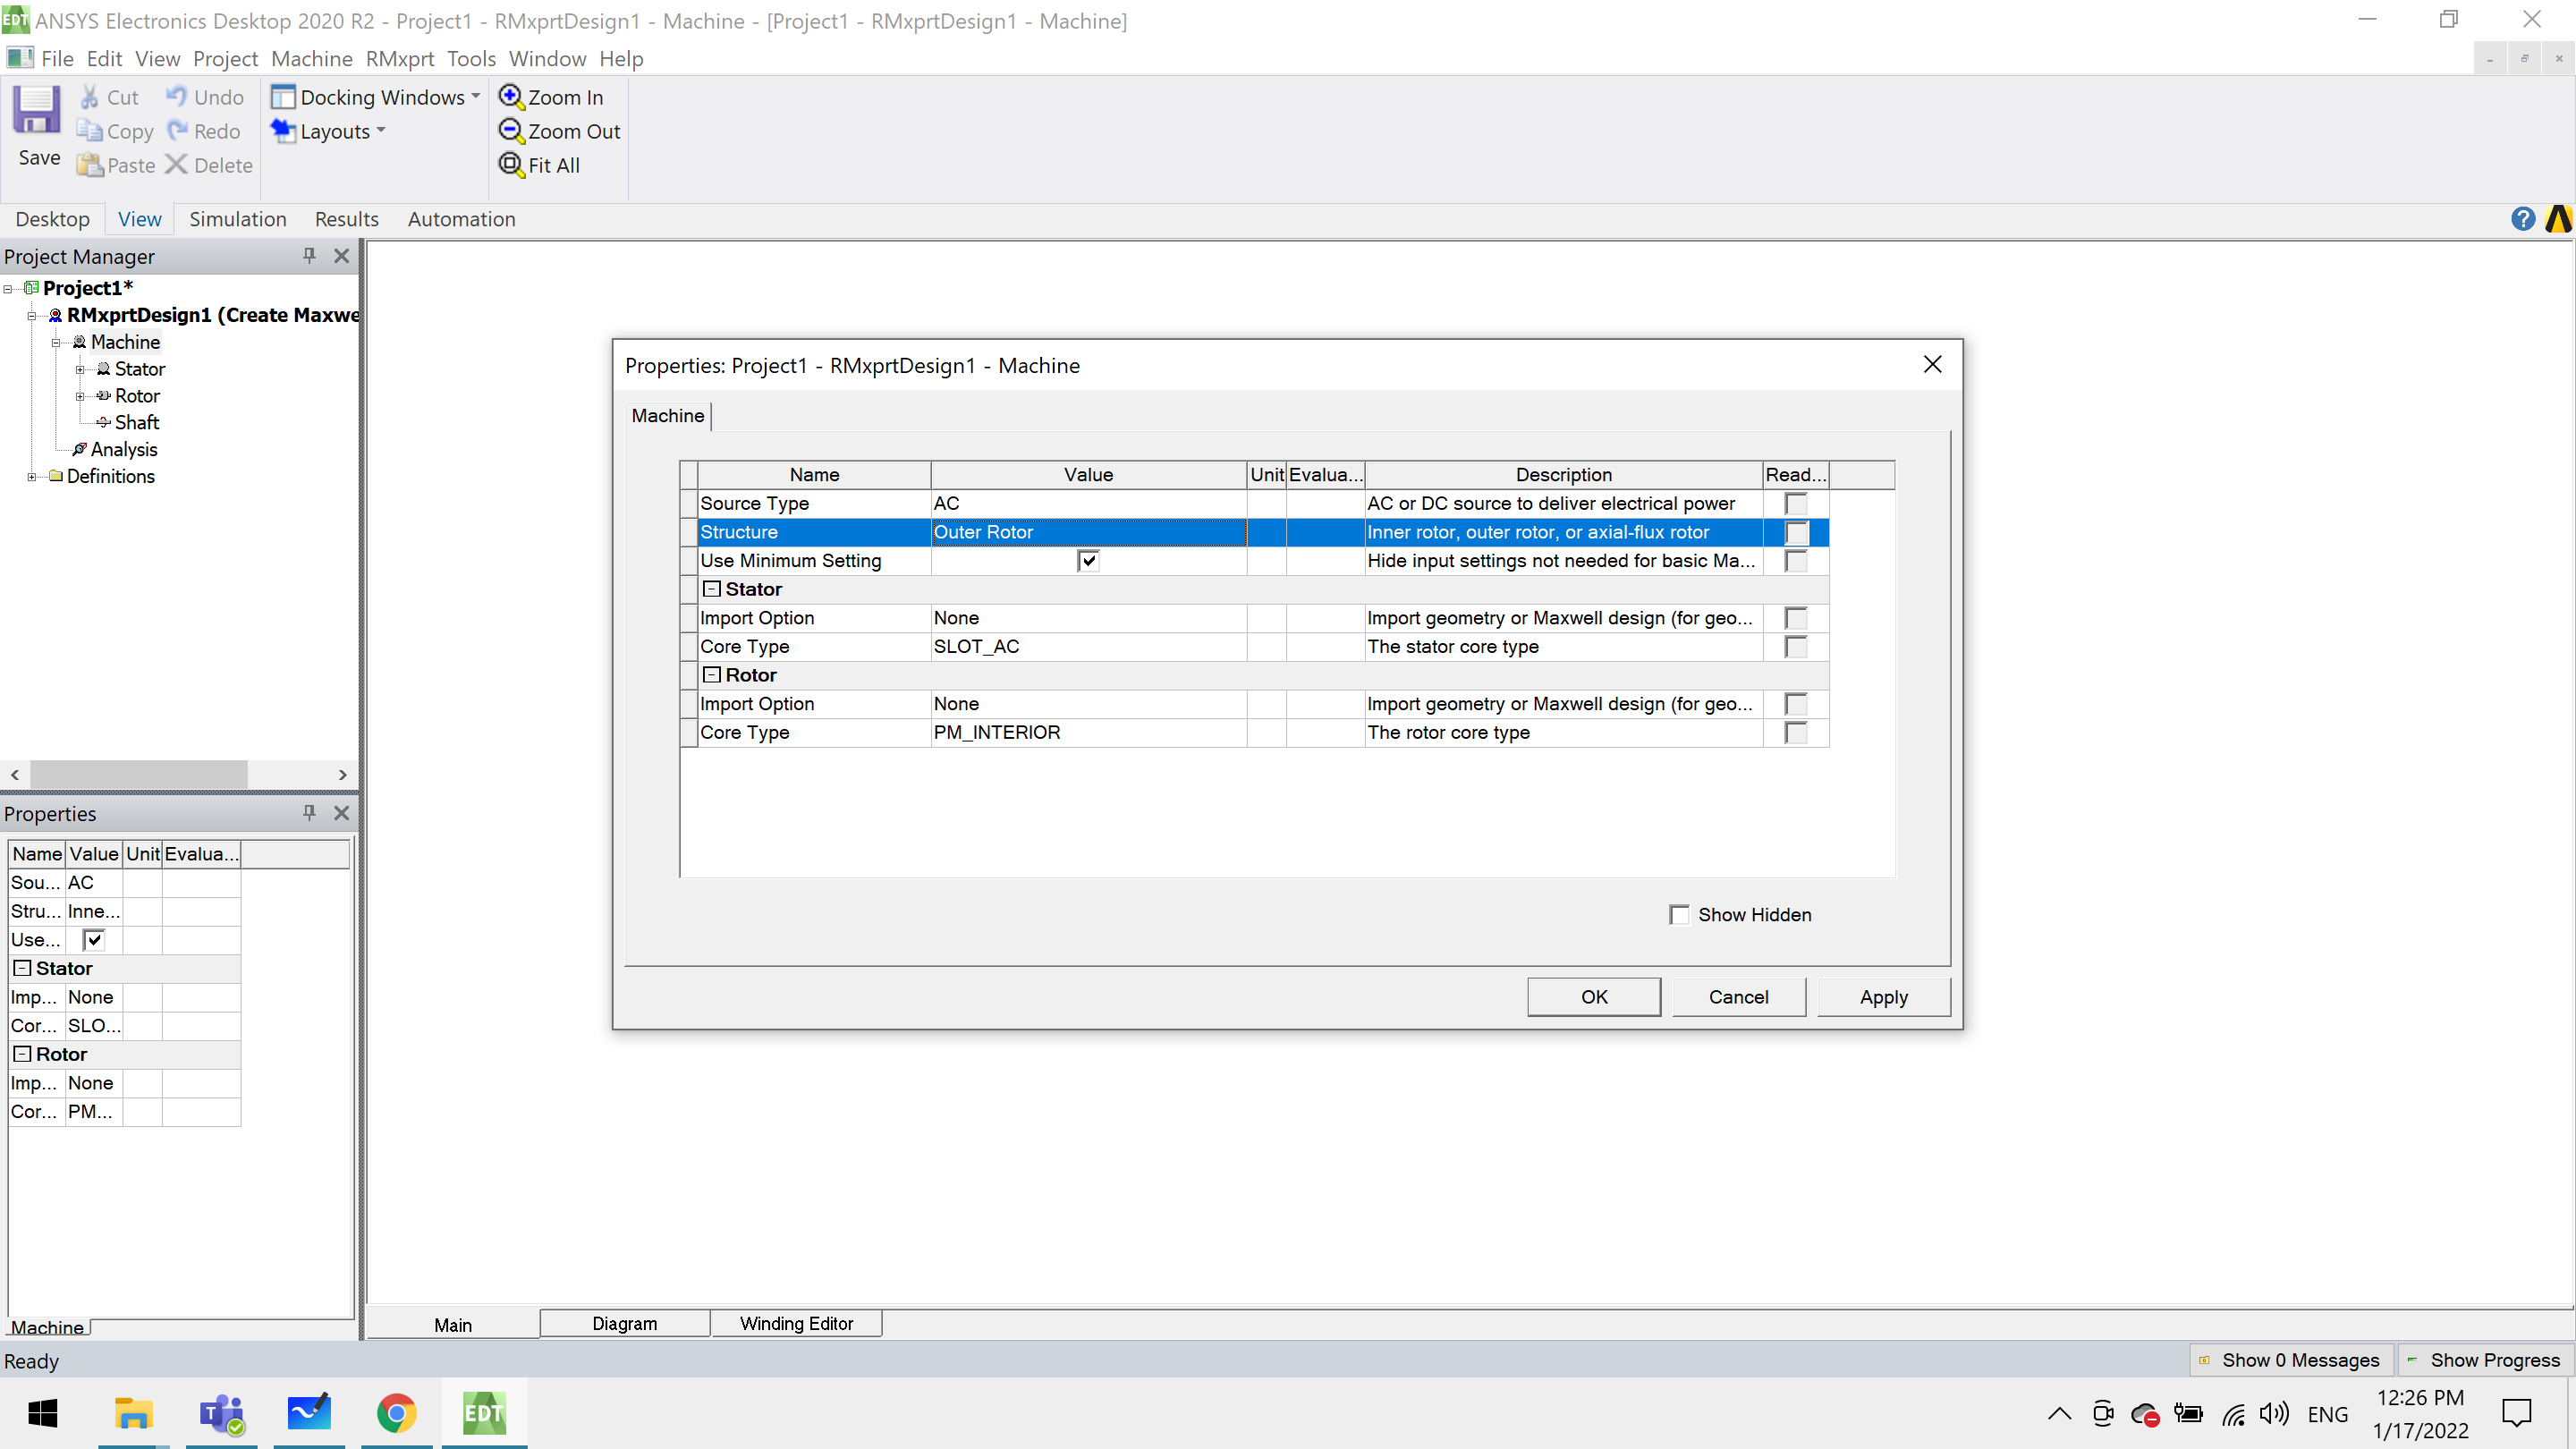Click the Windows Start button
This screenshot has height=1449, width=2576.
(43, 1413)
